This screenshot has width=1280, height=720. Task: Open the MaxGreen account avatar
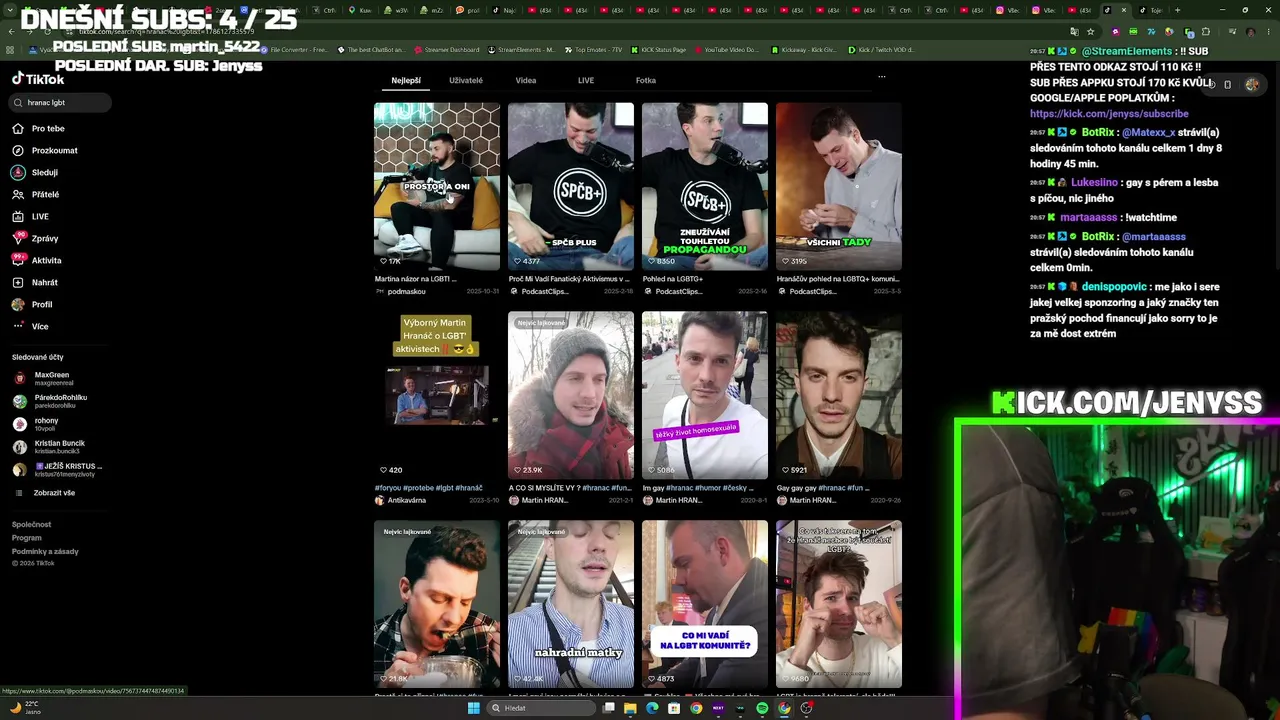pos(20,378)
